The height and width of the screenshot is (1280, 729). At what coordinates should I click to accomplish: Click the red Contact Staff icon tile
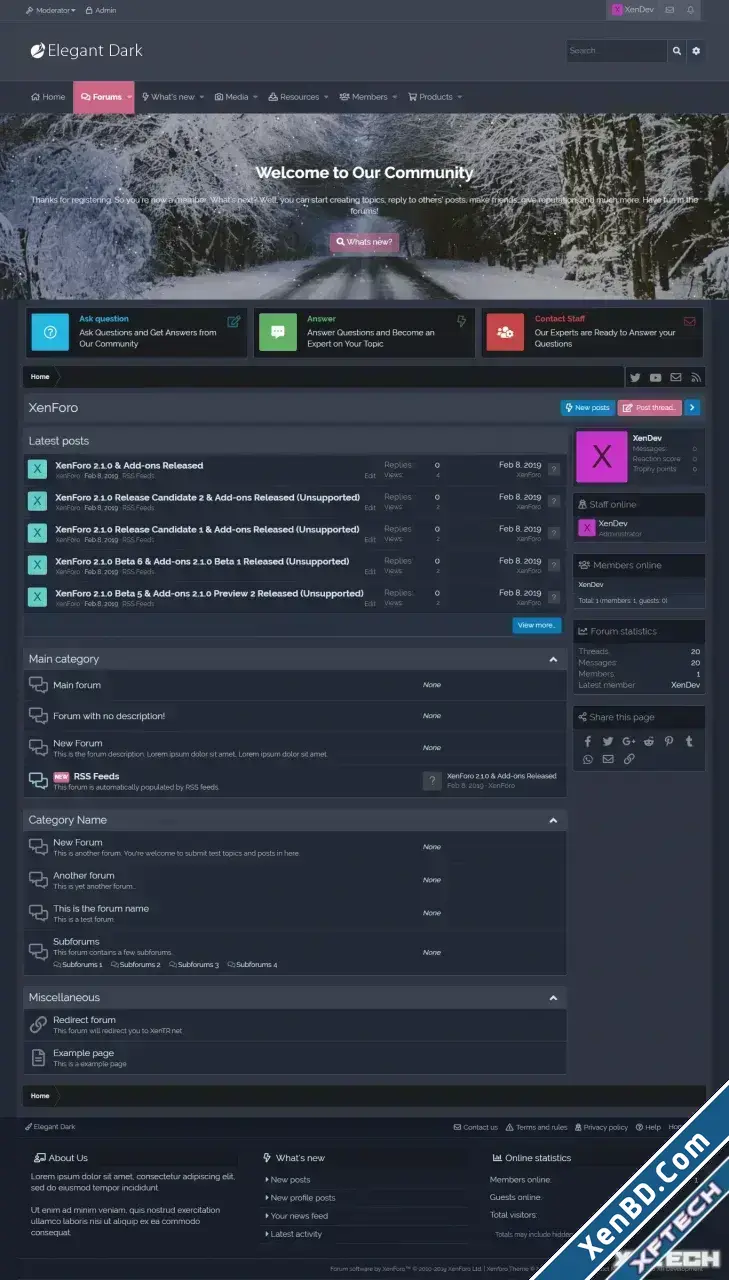click(505, 332)
